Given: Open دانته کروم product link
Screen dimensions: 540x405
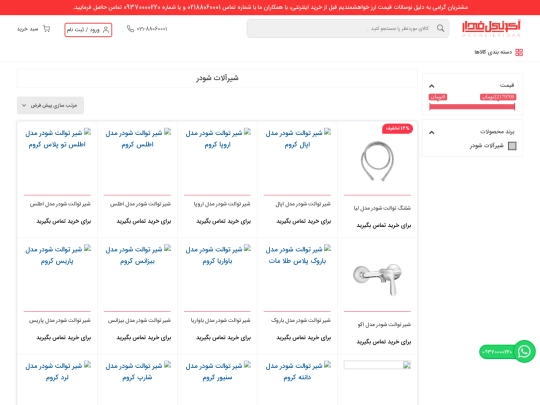Looking at the screenshot, I should [x=298, y=371].
